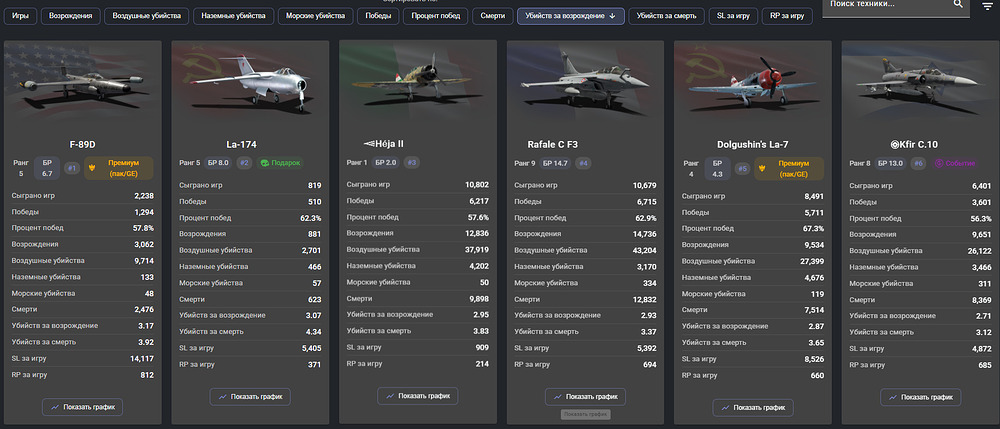
Task: Click the sort direction arrow on Убийств за возрождение
Action: click(612, 16)
